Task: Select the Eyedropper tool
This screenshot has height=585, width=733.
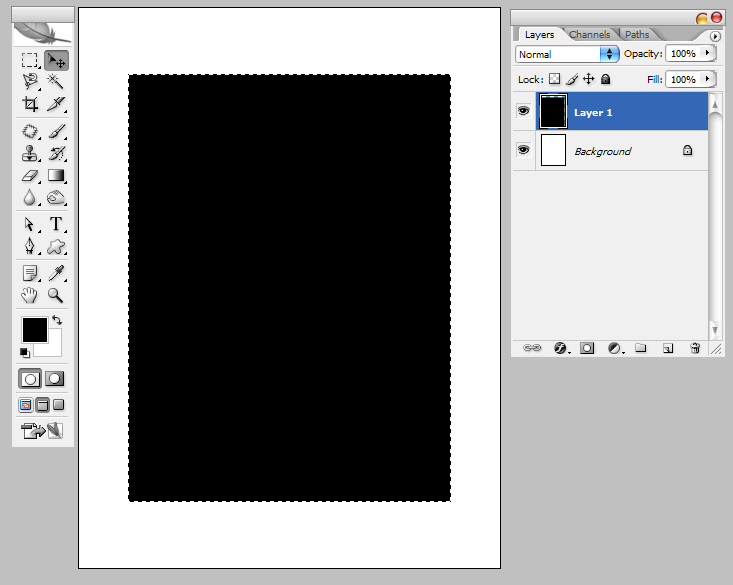Action: coord(56,274)
